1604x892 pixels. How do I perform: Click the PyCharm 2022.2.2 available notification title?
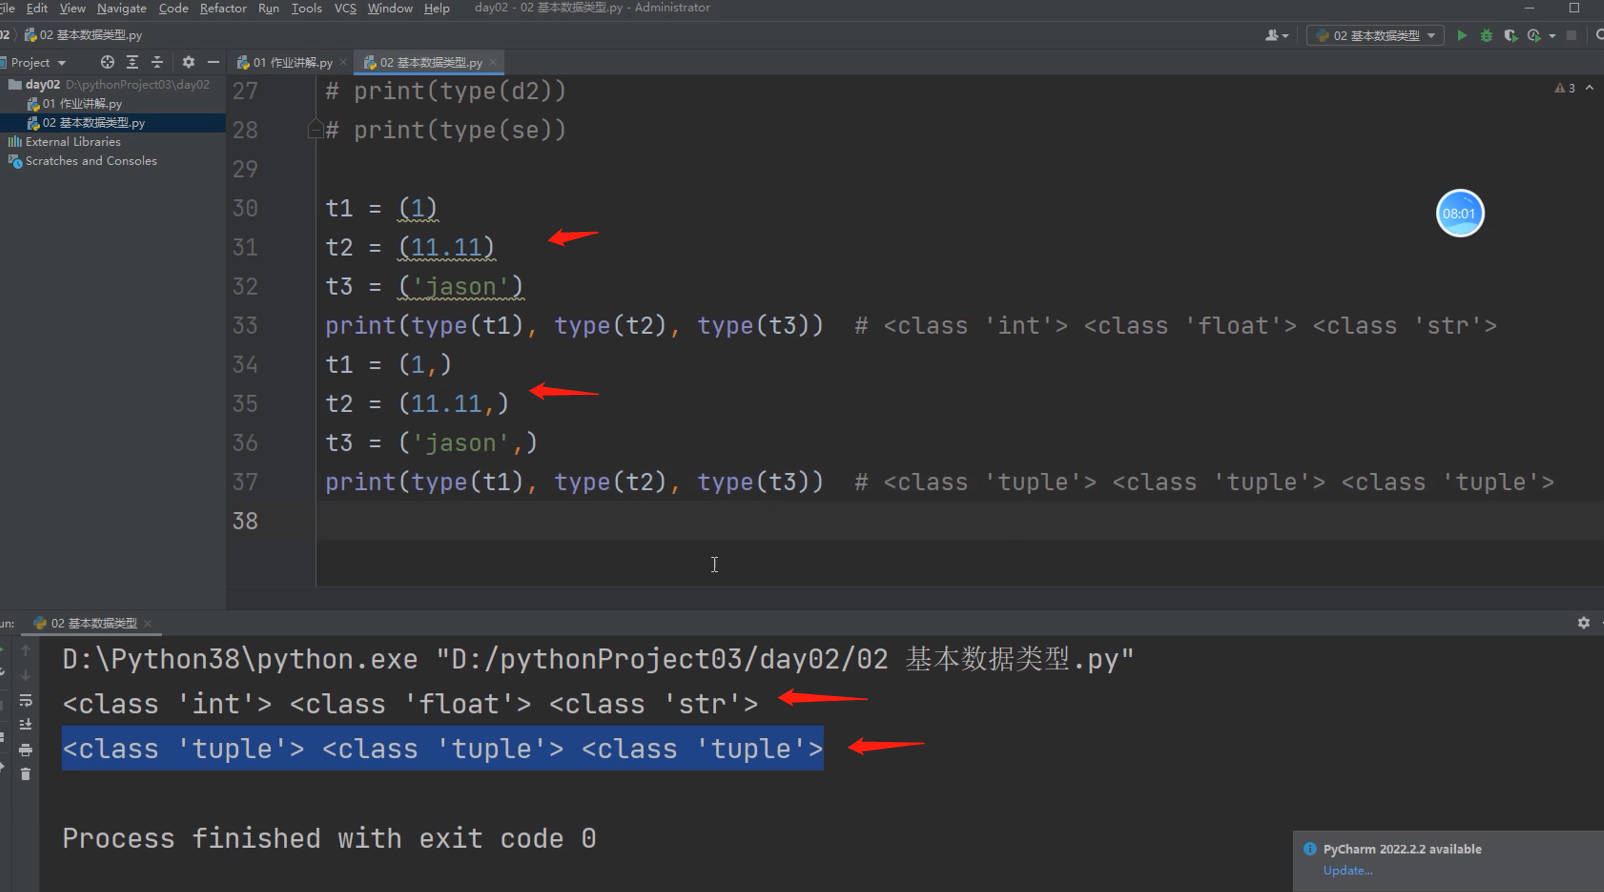(1402, 849)
